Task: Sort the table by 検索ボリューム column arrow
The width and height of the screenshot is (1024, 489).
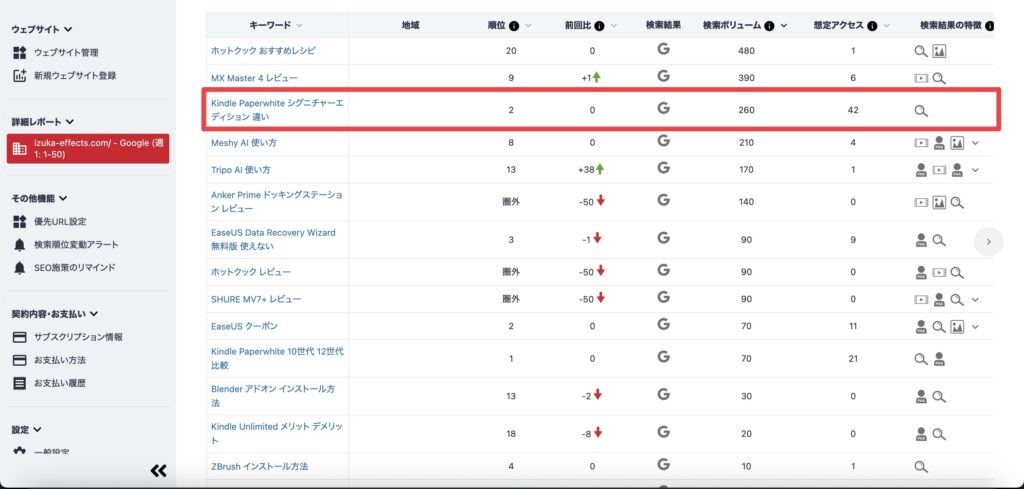Action: [783, 25]
